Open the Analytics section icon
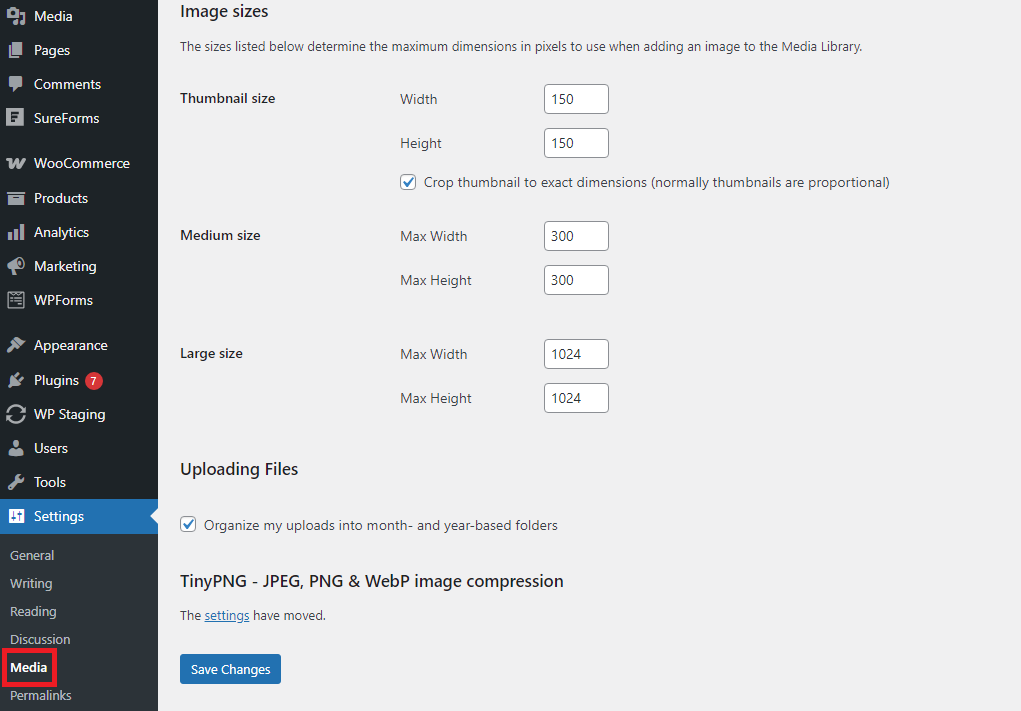The image size is (1021, 711). 17,232
